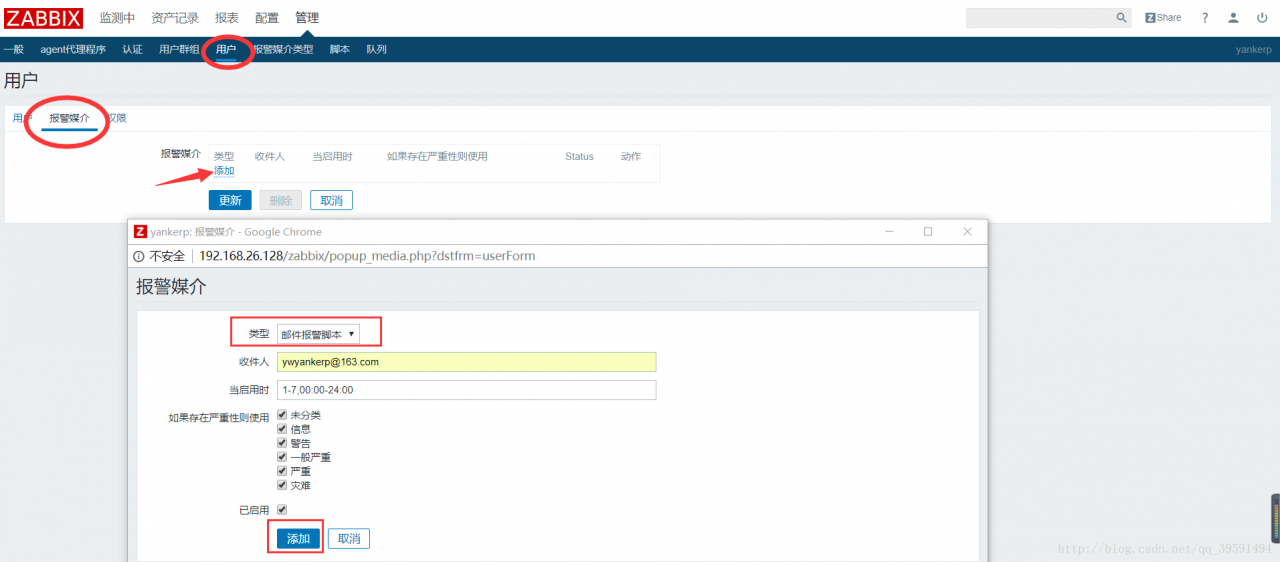Click the popup window Zabbix favicon

[141, 231]
